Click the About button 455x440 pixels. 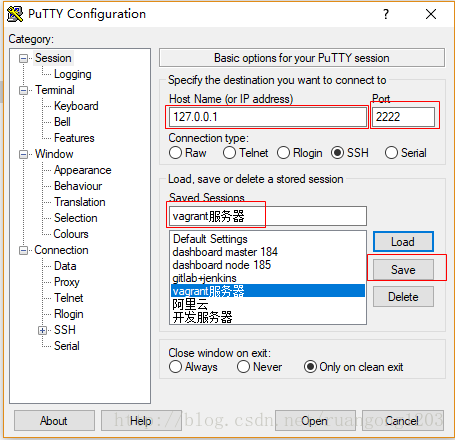tap(54, 421)
